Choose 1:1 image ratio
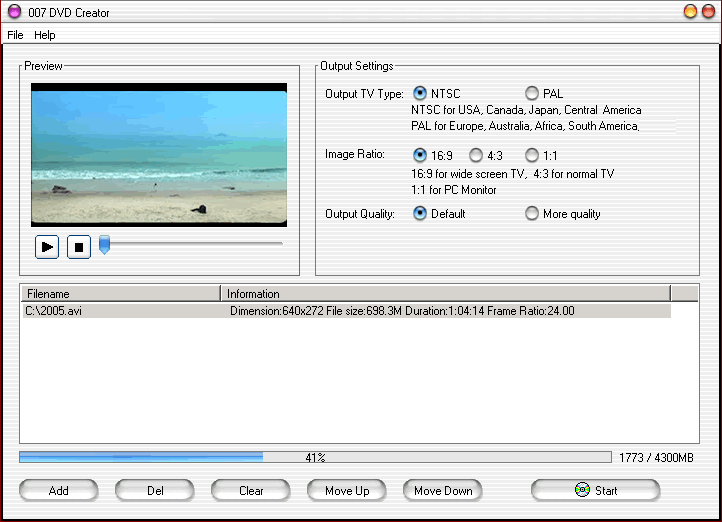Screen dimensions: 722x522 tap(532, 155)
